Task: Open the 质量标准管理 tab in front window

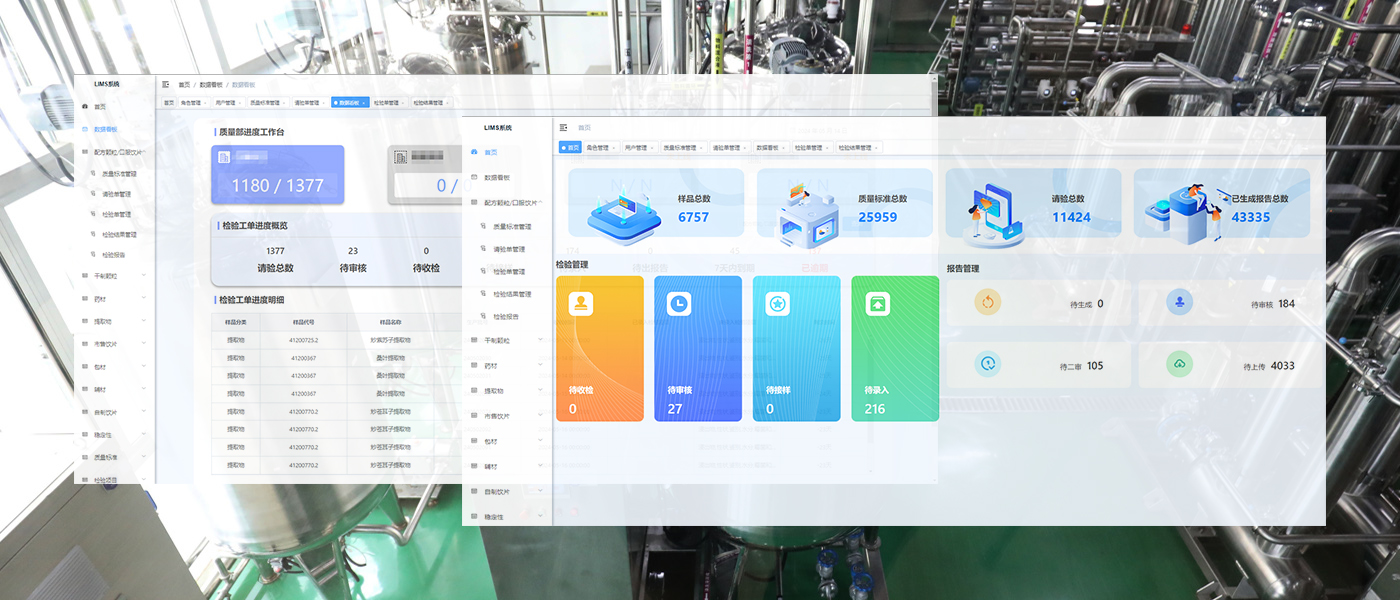Action: click(x=682, y=148)
